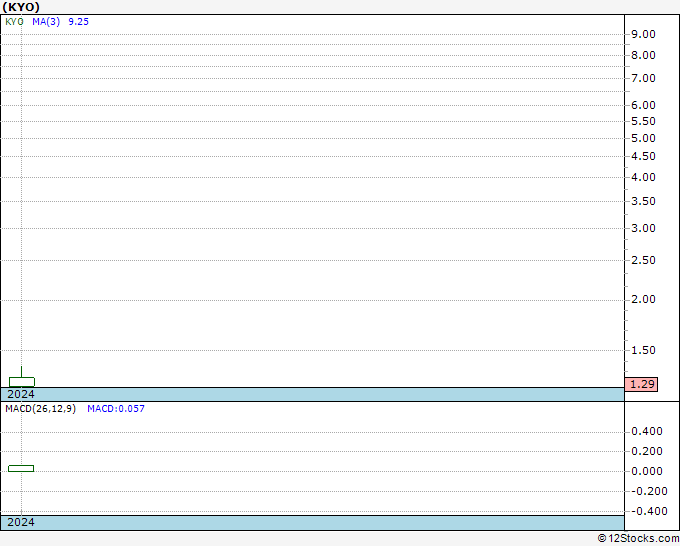Viewport: 680px width, 546px height.
Task: Click the 2024 label under MACD panel
Action: pyautogui.click(x=21, y=522)
